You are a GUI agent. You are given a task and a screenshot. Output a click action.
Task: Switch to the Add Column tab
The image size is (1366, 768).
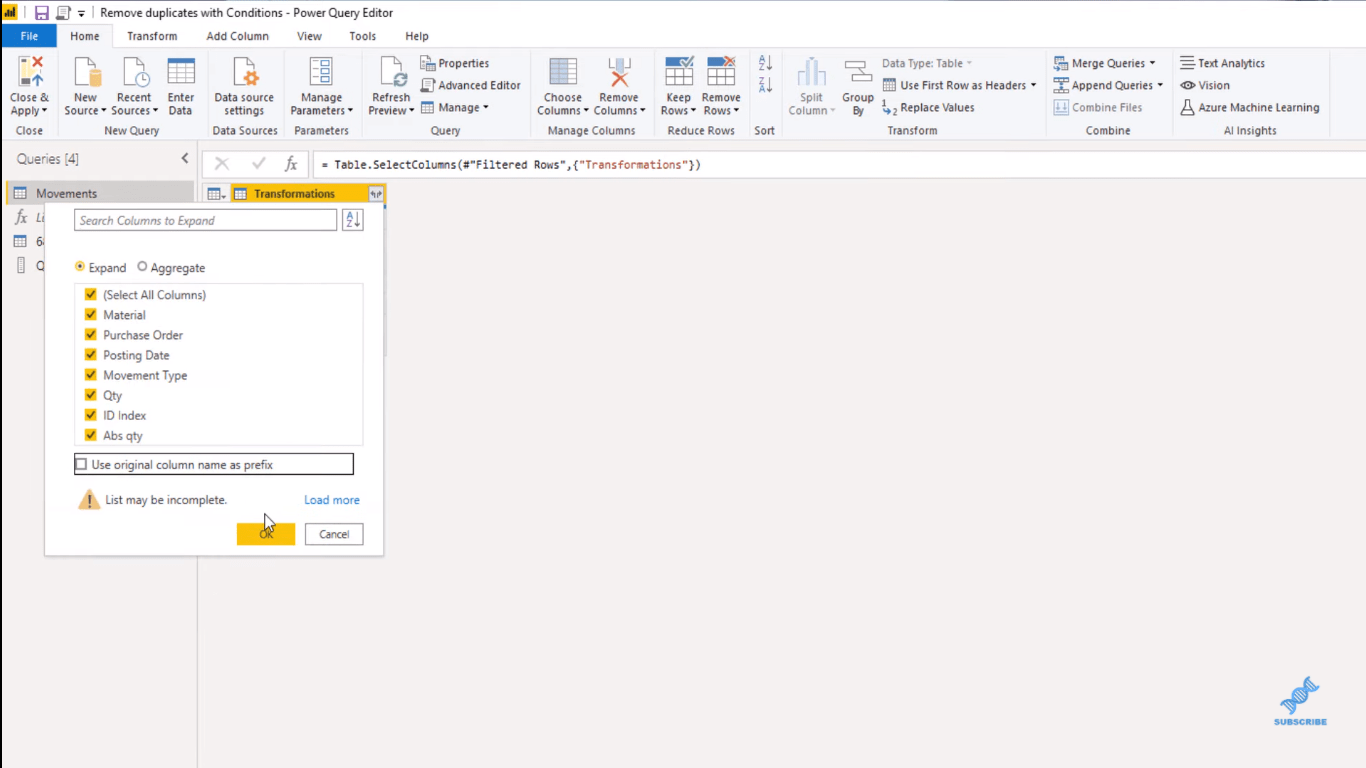pos(237,36)
